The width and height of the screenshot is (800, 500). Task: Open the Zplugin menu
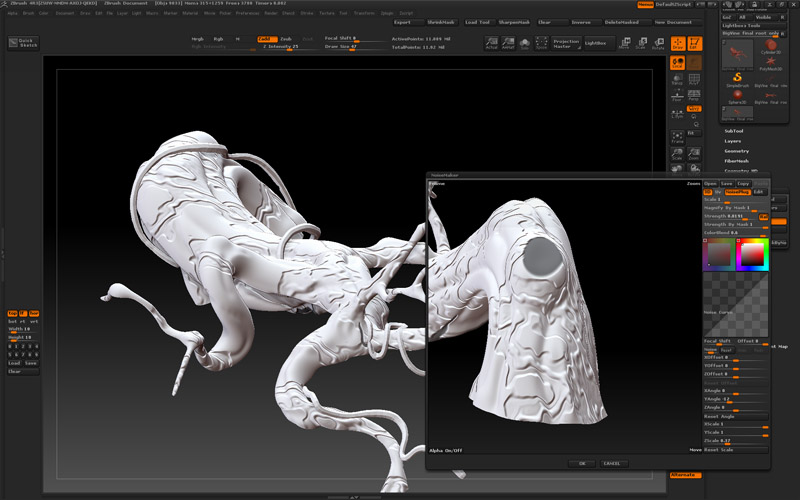pyautogui.click(x=387, y=13)
